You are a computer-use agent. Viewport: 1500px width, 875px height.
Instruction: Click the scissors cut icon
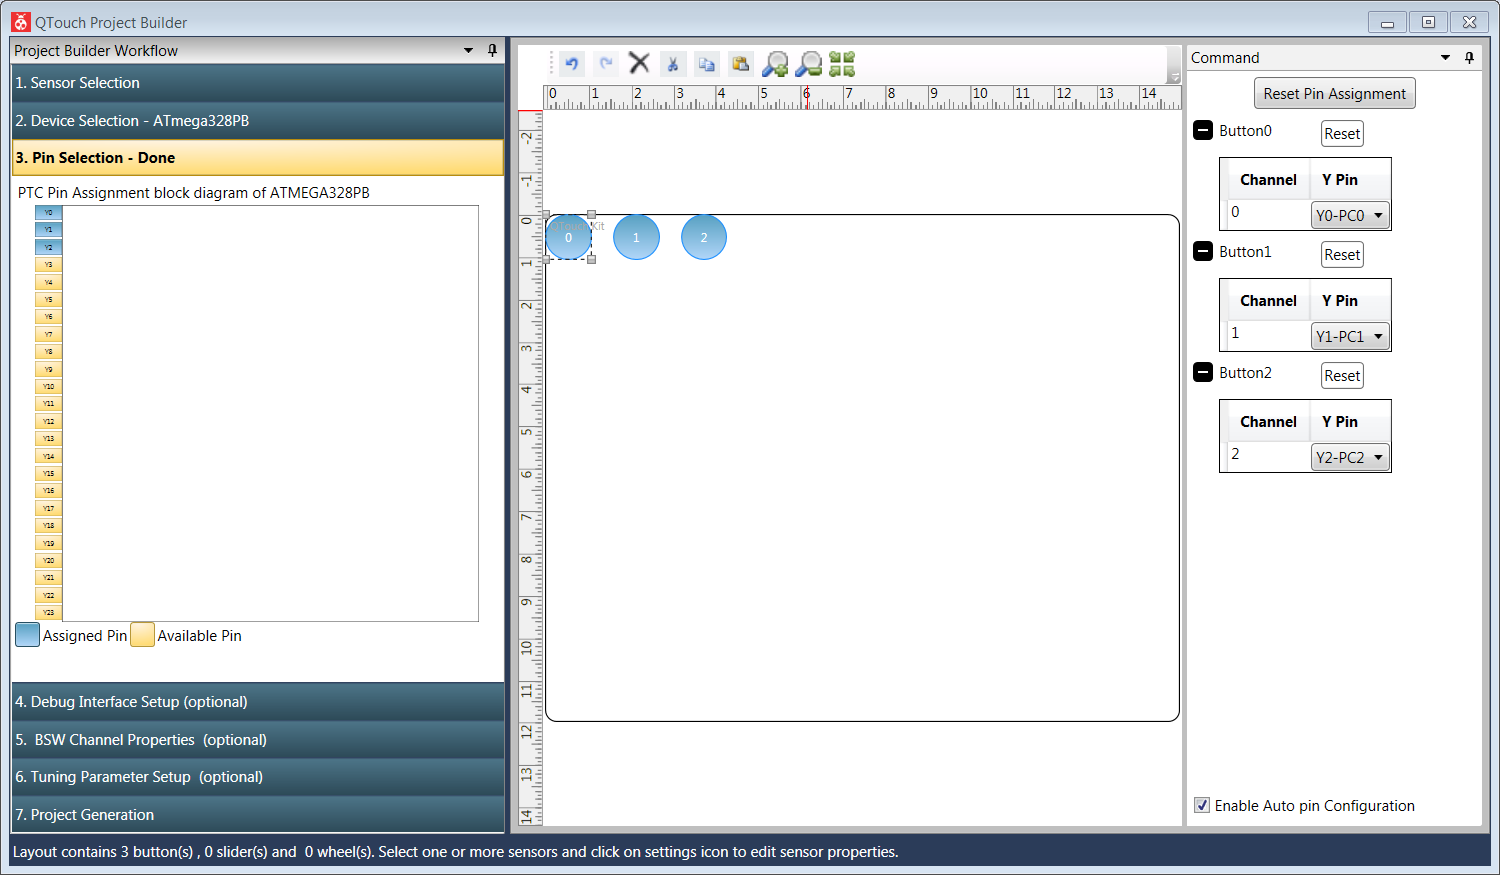[673, 64]
